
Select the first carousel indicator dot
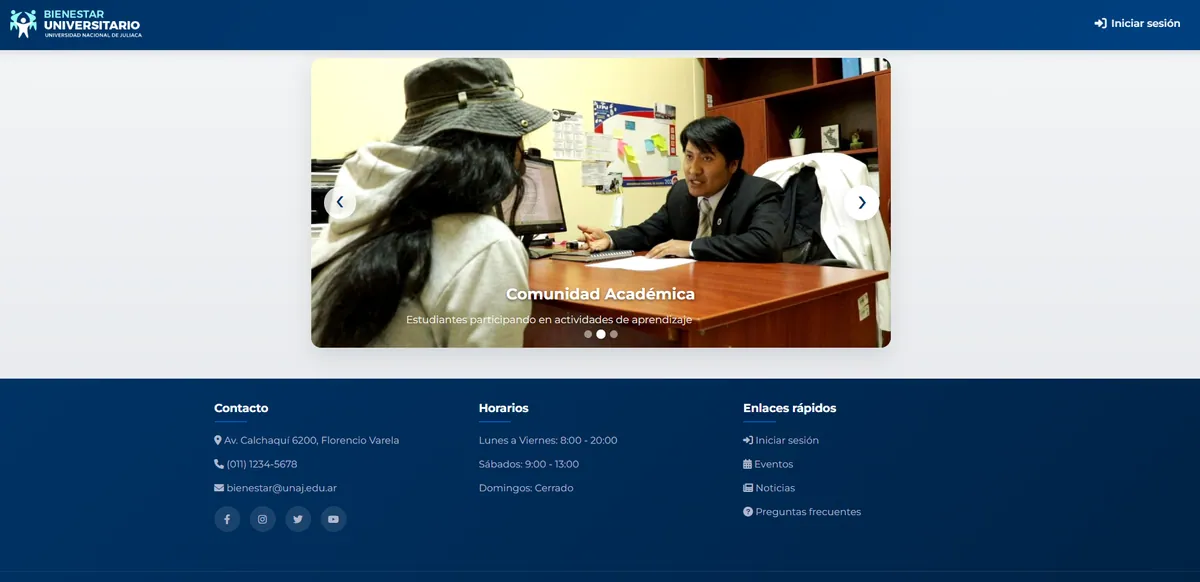588,334
